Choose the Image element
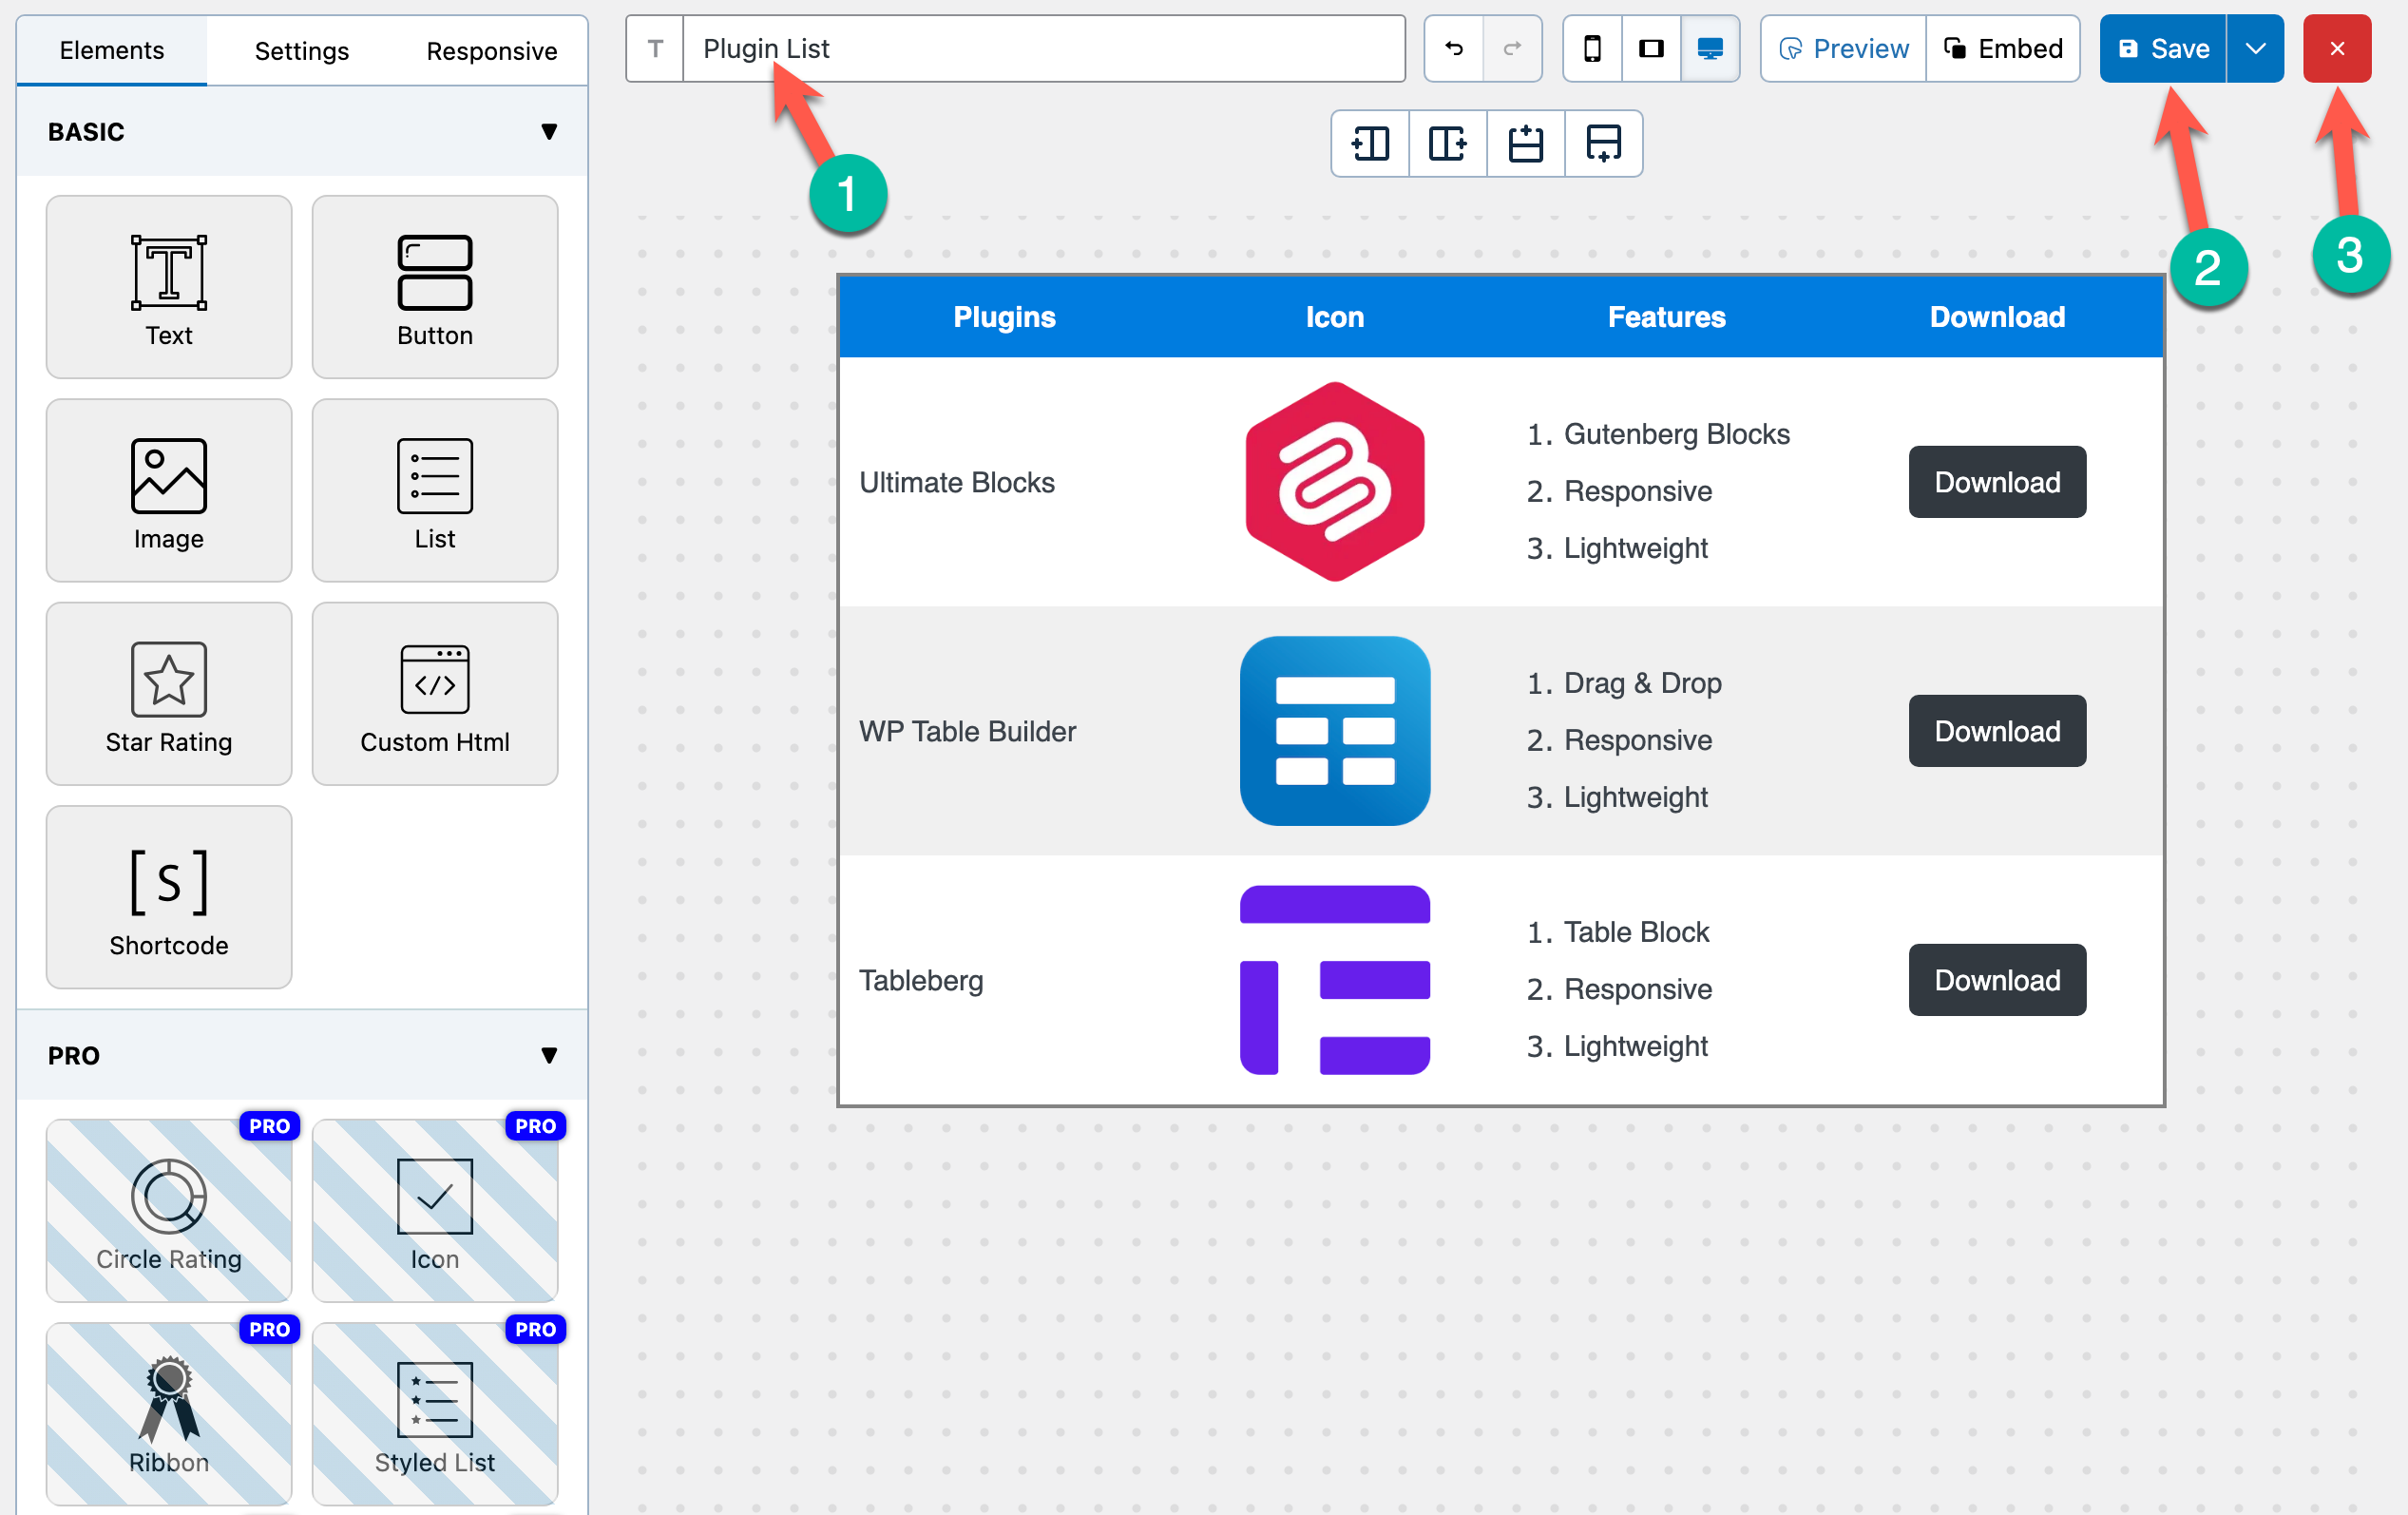This screenshot has width=2408, height=1515. point(168,490)
